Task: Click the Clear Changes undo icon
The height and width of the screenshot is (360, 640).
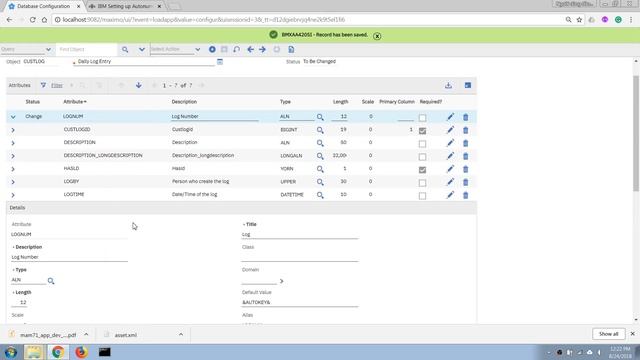Action: (x=236, y=49)
